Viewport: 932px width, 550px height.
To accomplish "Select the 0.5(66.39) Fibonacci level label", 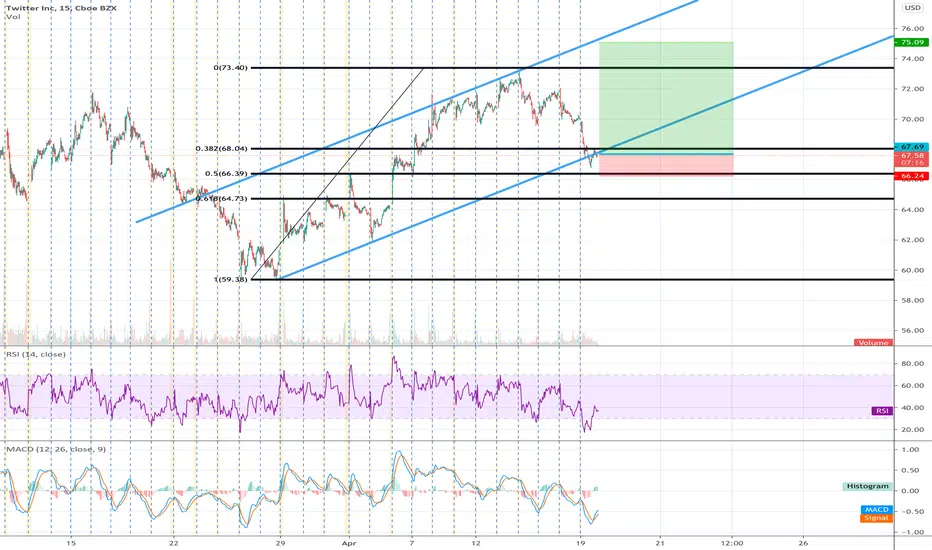I will pyautogui.click(x=226, y=174).
